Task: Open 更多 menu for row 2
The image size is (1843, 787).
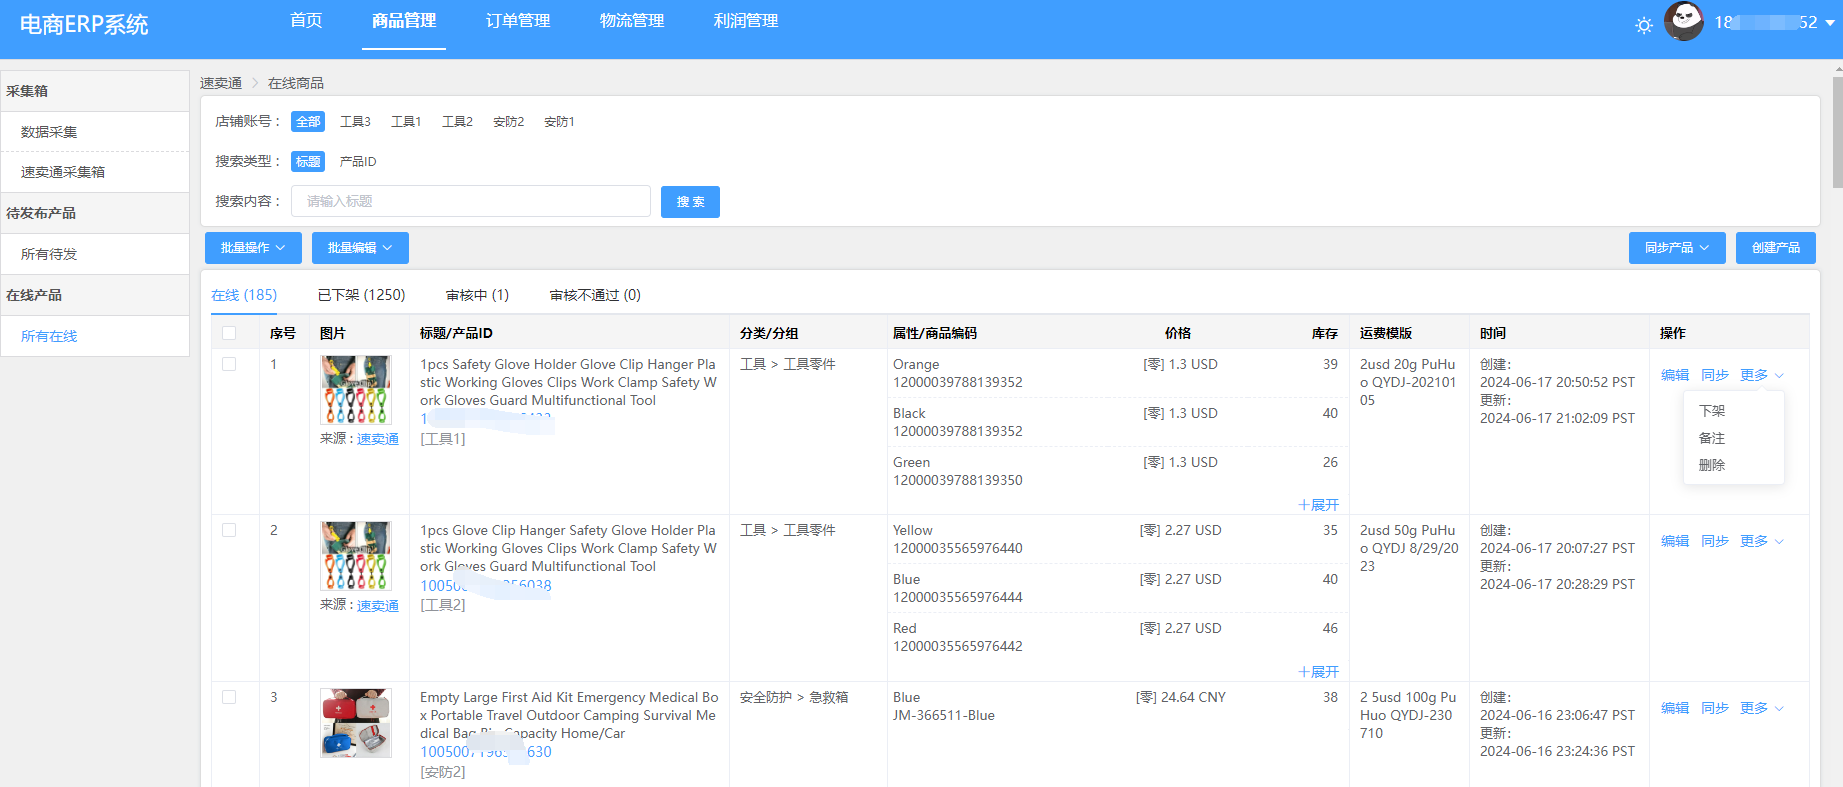Action: click(x=1761, y=541)
